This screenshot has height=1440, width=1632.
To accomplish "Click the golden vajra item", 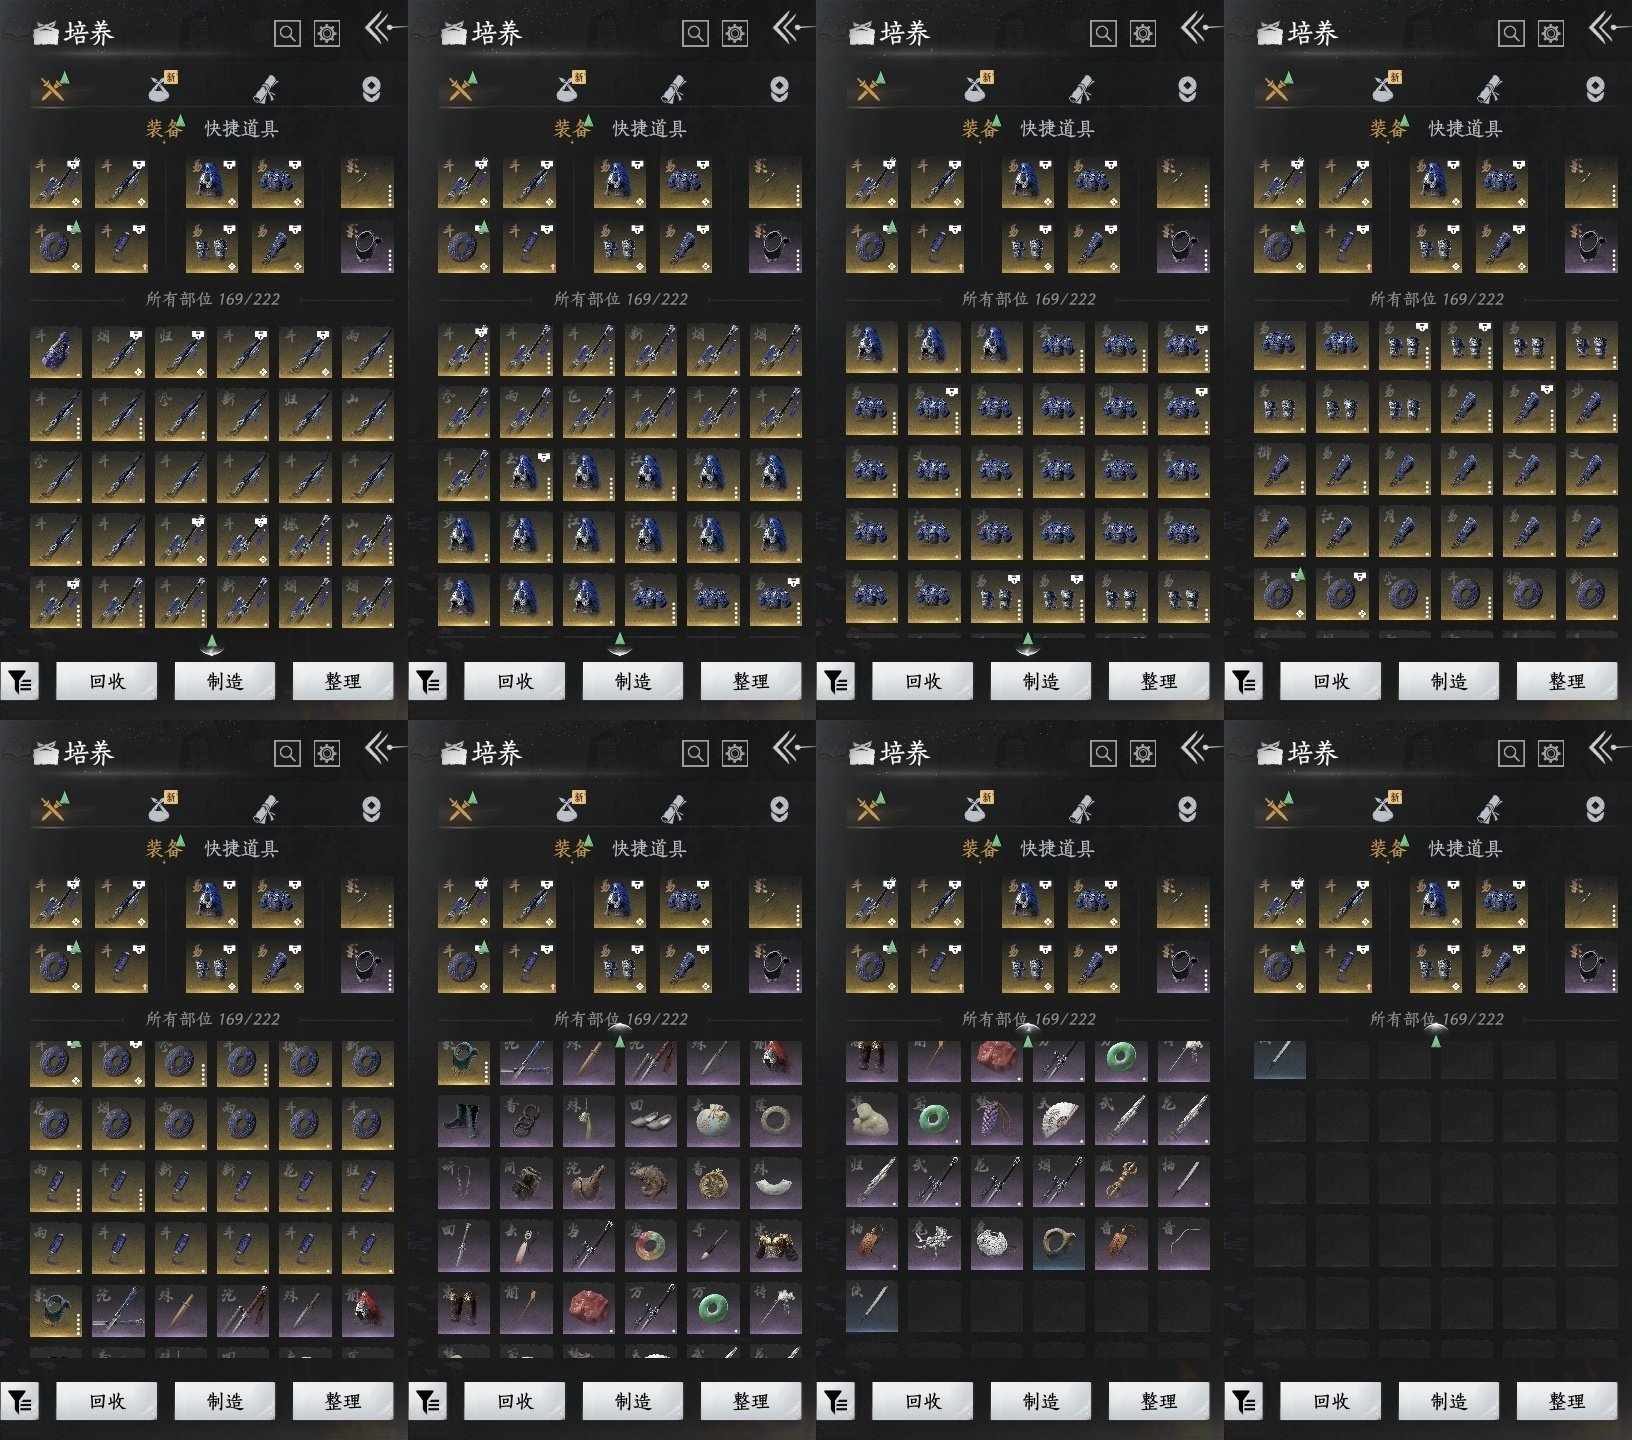I will [1120, 1182].
